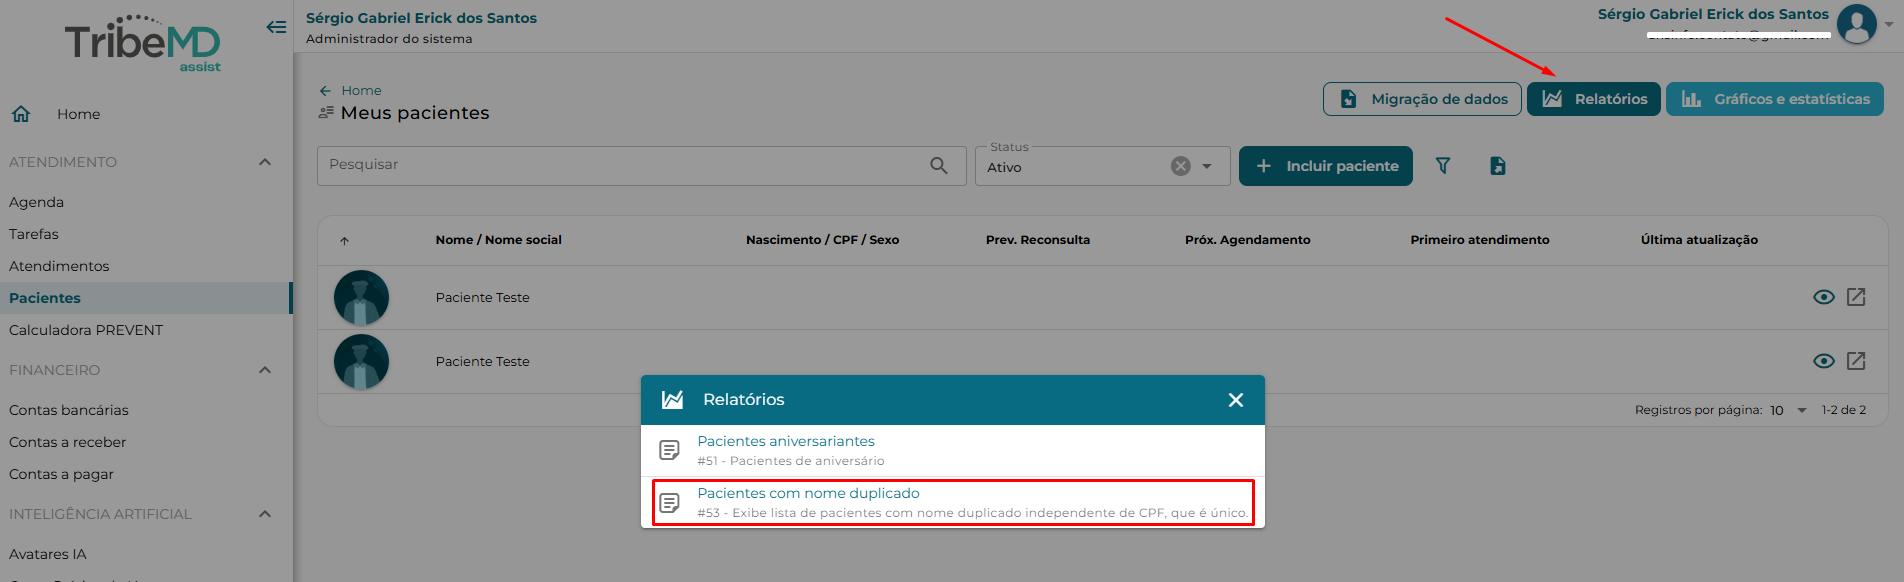The height and width of the screenshot is (582, 1904).
Task: Clear the Status filter with the X icon
Action: tap(1181, 166)
